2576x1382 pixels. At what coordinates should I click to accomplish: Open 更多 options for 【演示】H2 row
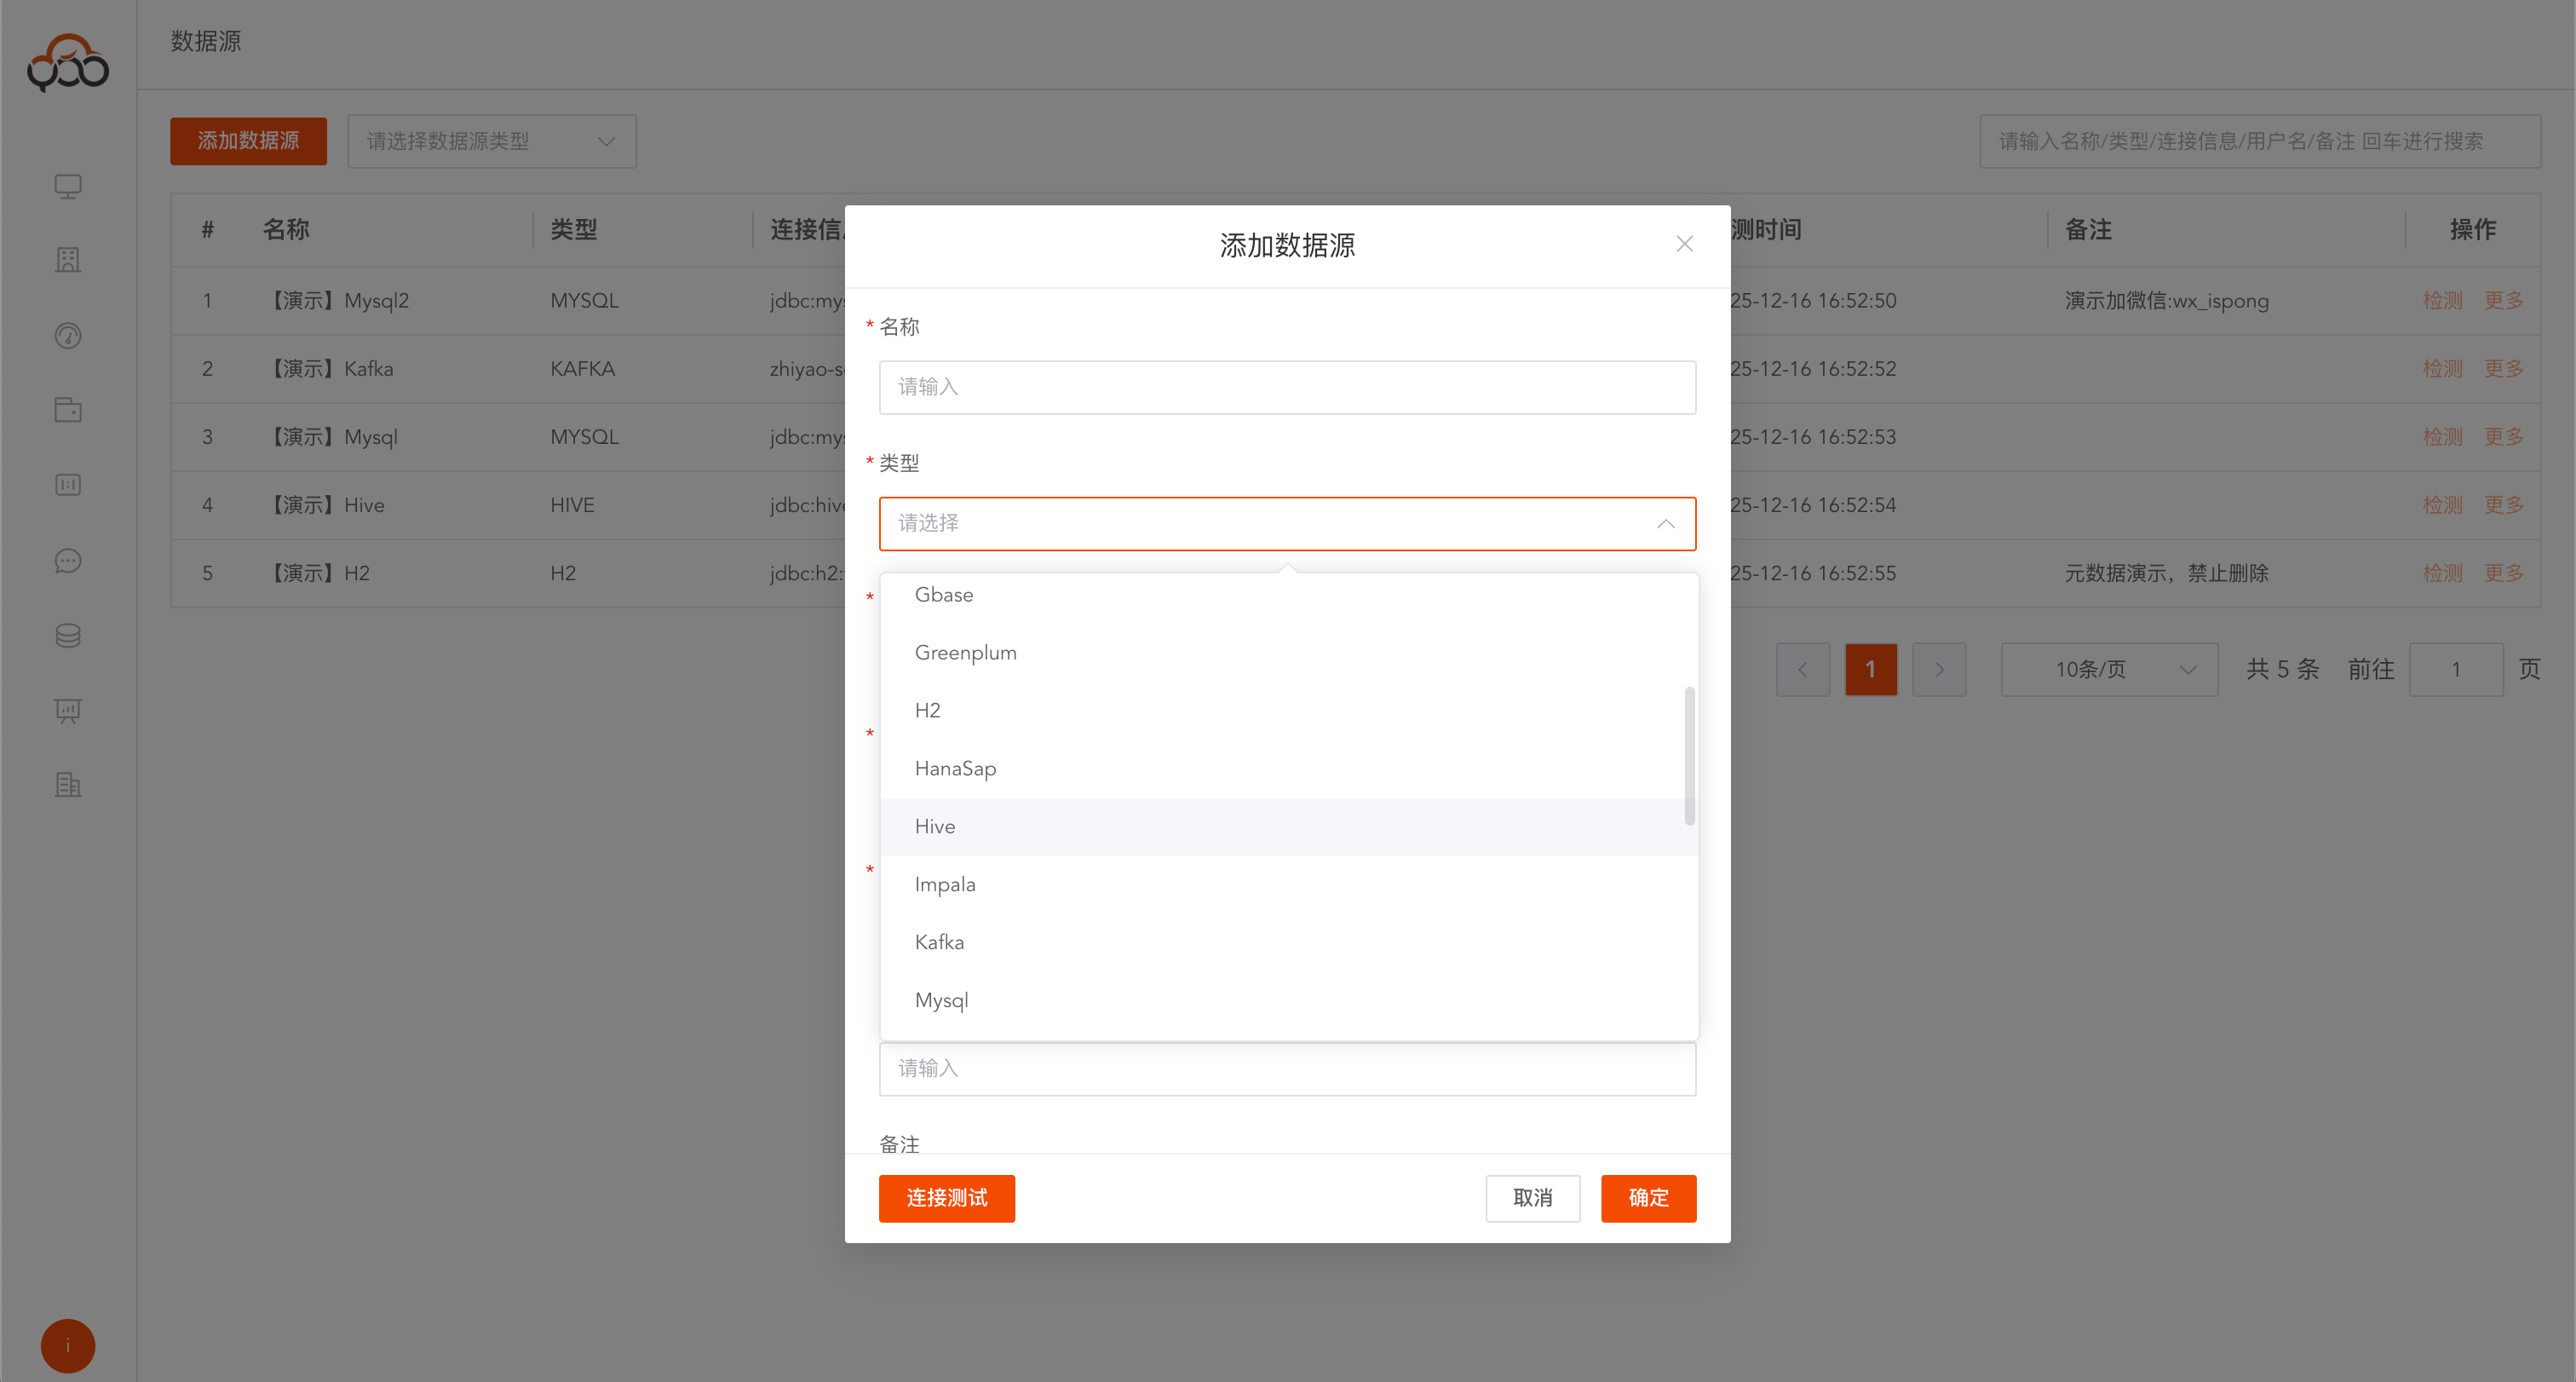[2503, 573]
